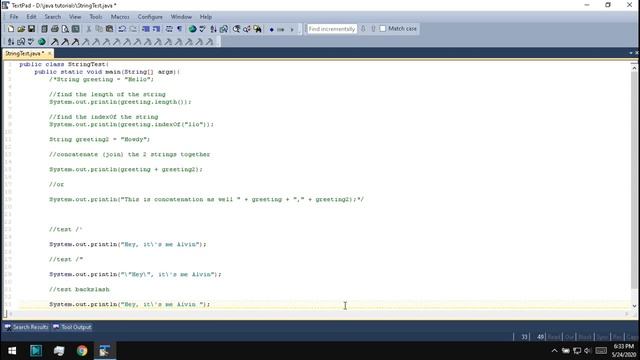The width and height of the screenshot is (640, 360).
Task: Click the Paste clipboard icon
Action: (109, 29)
